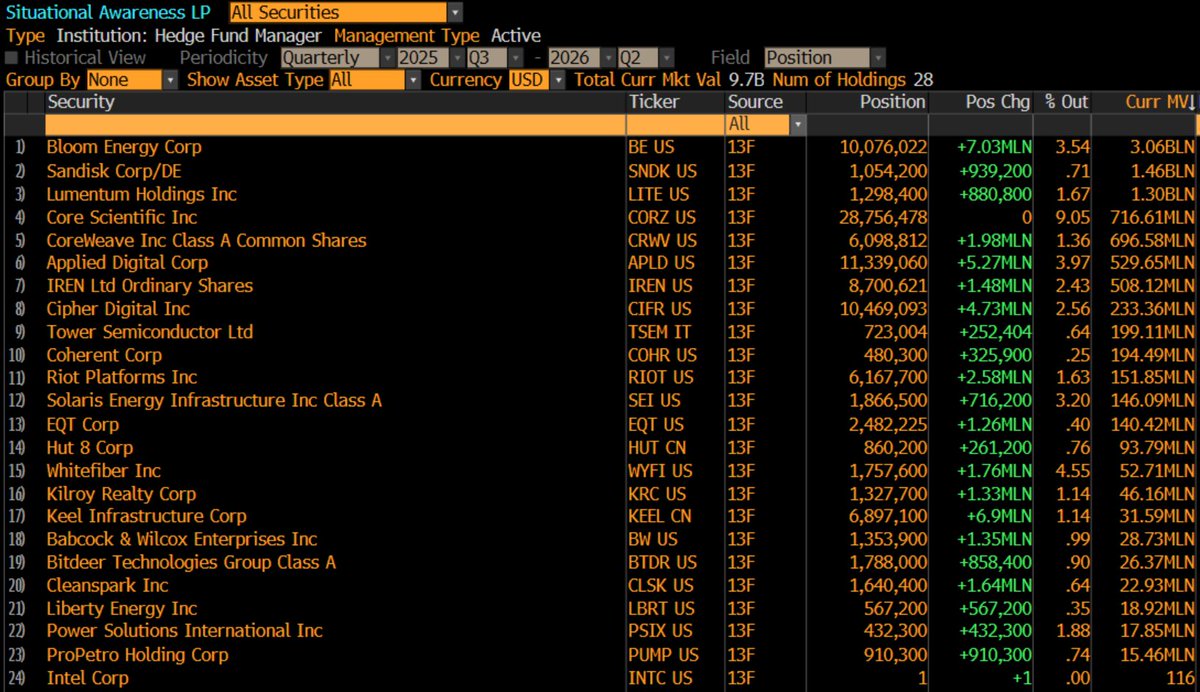
Task: Select Power Solutions International Inc
Action: pos(185,630)
